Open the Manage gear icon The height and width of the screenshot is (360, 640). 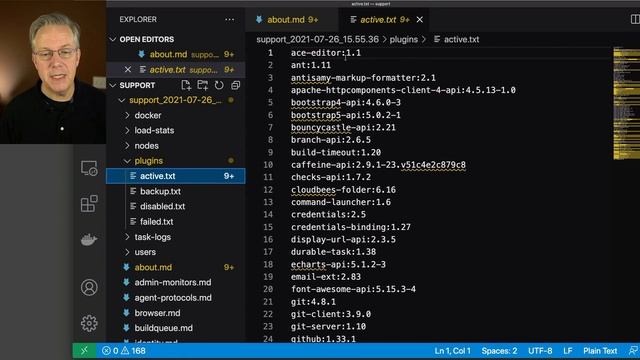point(89,323)
